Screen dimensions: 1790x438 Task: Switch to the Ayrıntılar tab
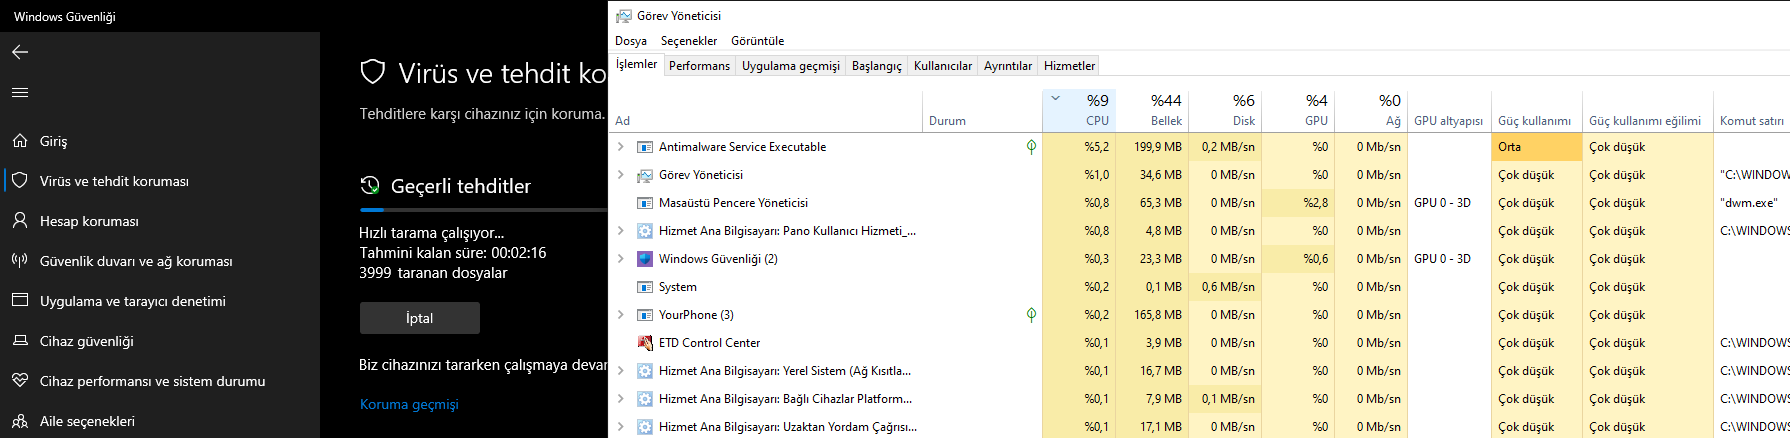pos(1008,66)
